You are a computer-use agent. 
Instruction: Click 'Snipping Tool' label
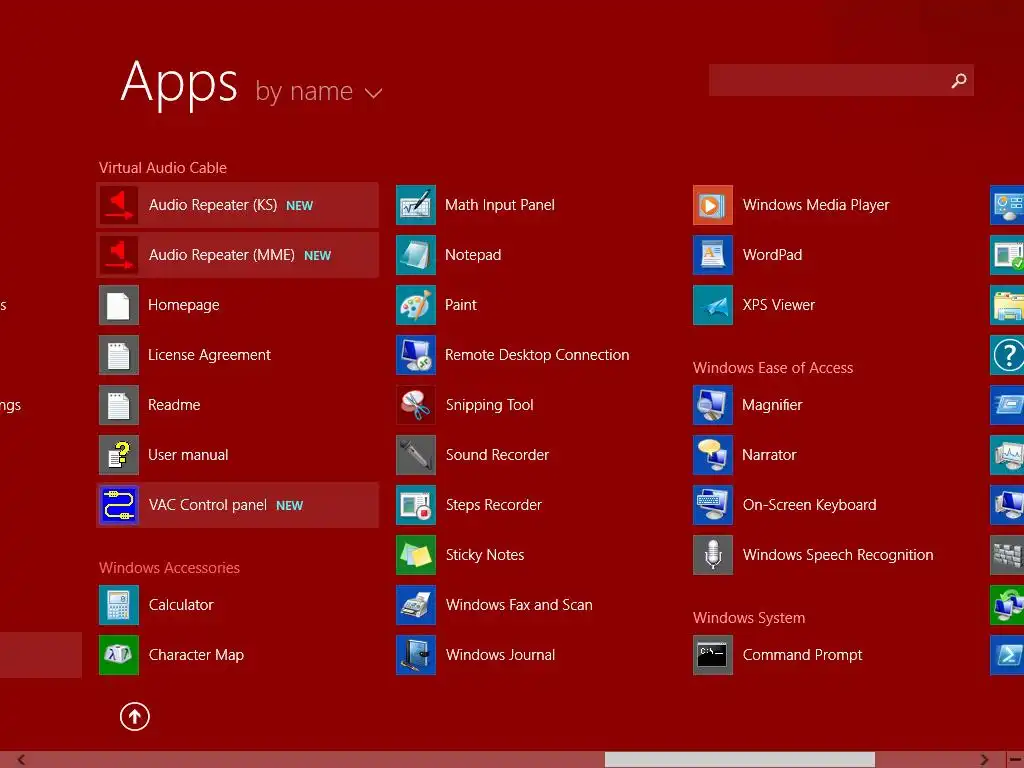(x=489, y=405)
